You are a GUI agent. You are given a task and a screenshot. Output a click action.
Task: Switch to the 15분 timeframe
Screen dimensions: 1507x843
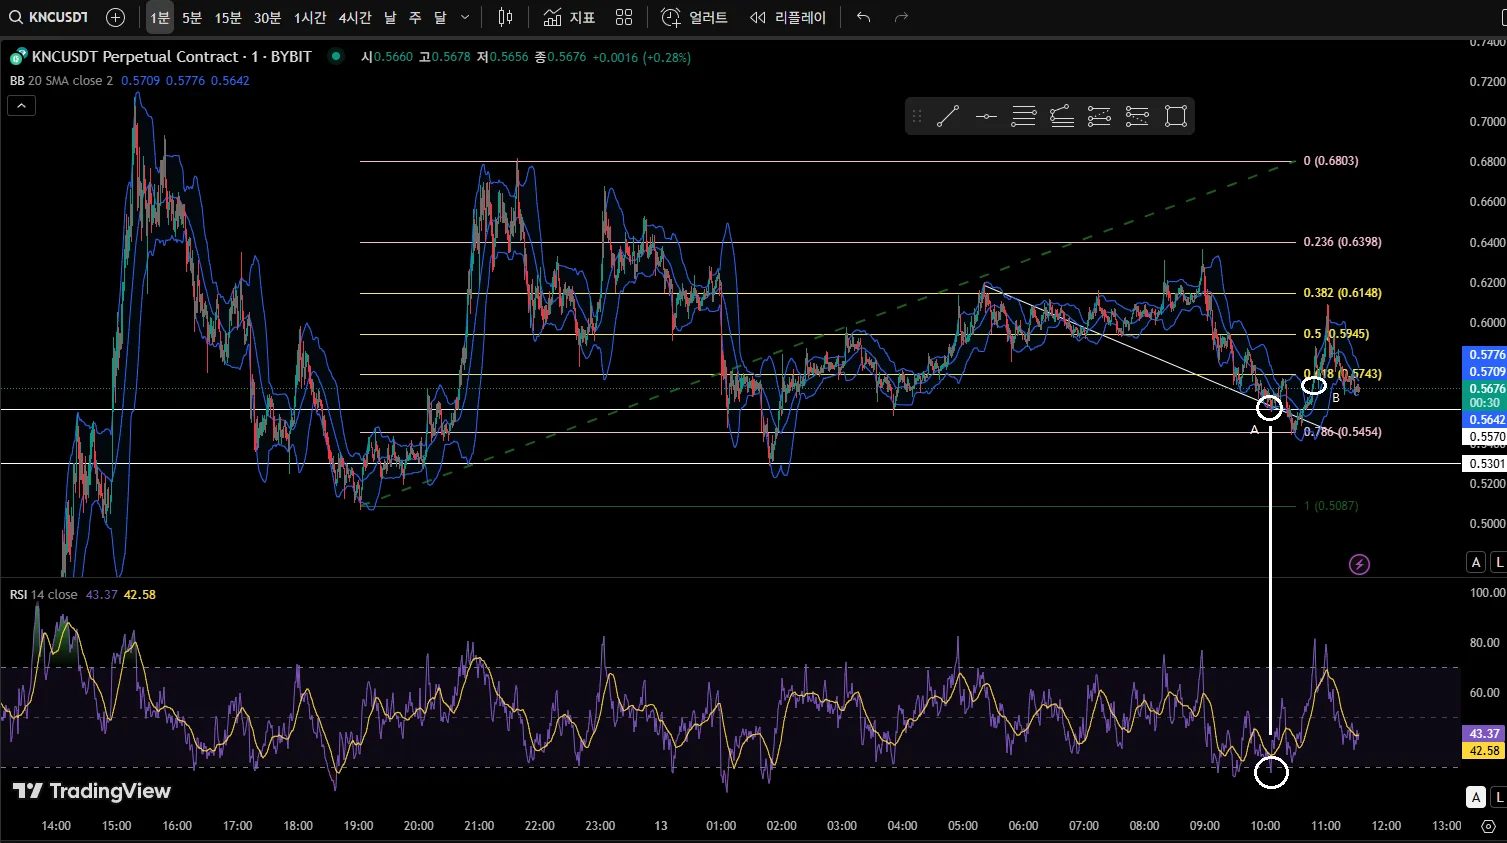coord(228,17)
